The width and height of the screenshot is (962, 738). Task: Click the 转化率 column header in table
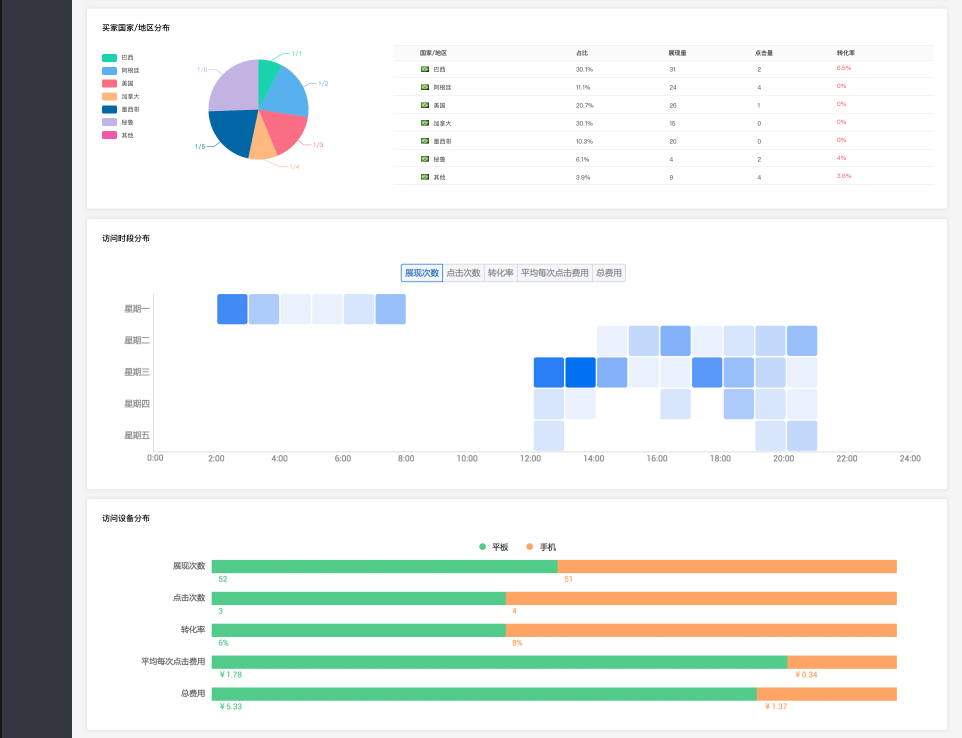pyautogui.click(x=846, y=52)
